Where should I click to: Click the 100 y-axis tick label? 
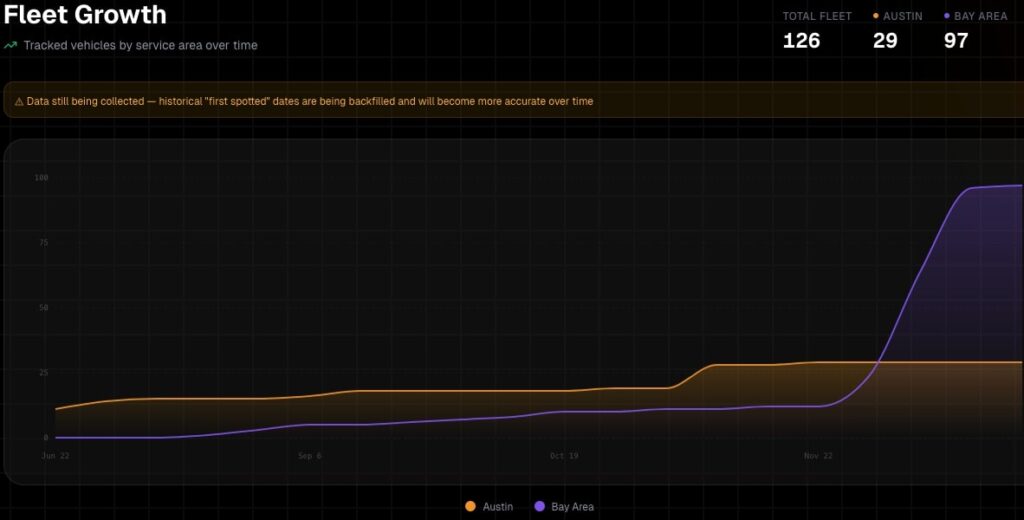pos(41,178)
